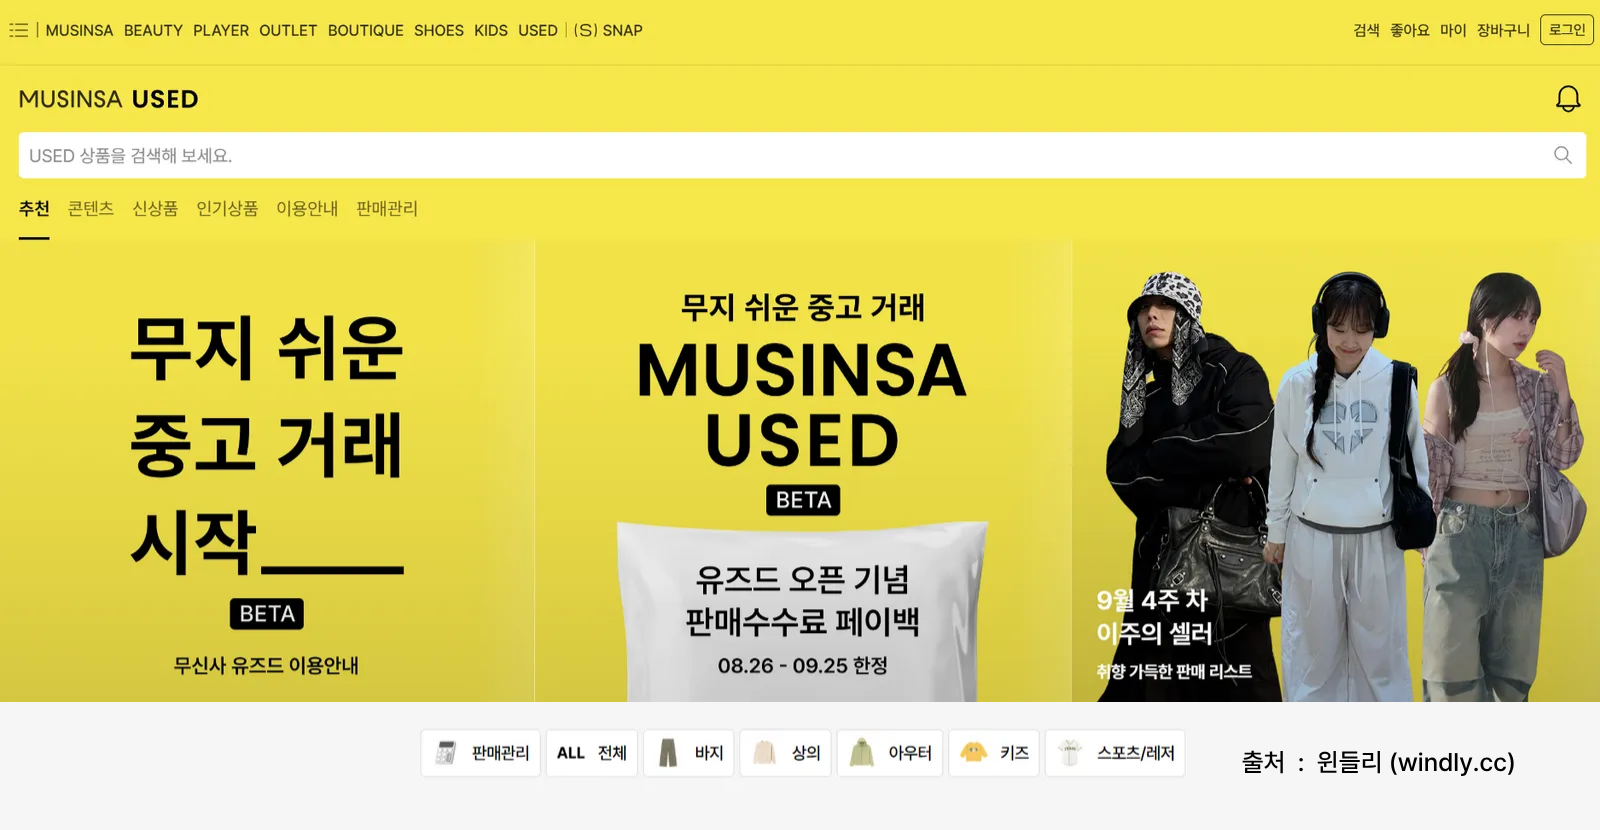Click the 좋아요 link in header

tap(1410, 30)
